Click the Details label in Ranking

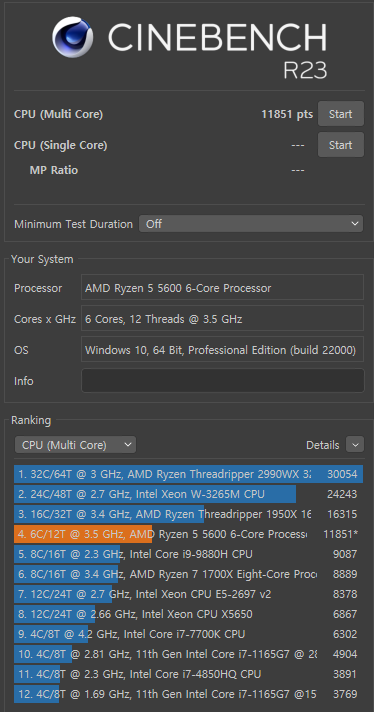coord(323,445)
